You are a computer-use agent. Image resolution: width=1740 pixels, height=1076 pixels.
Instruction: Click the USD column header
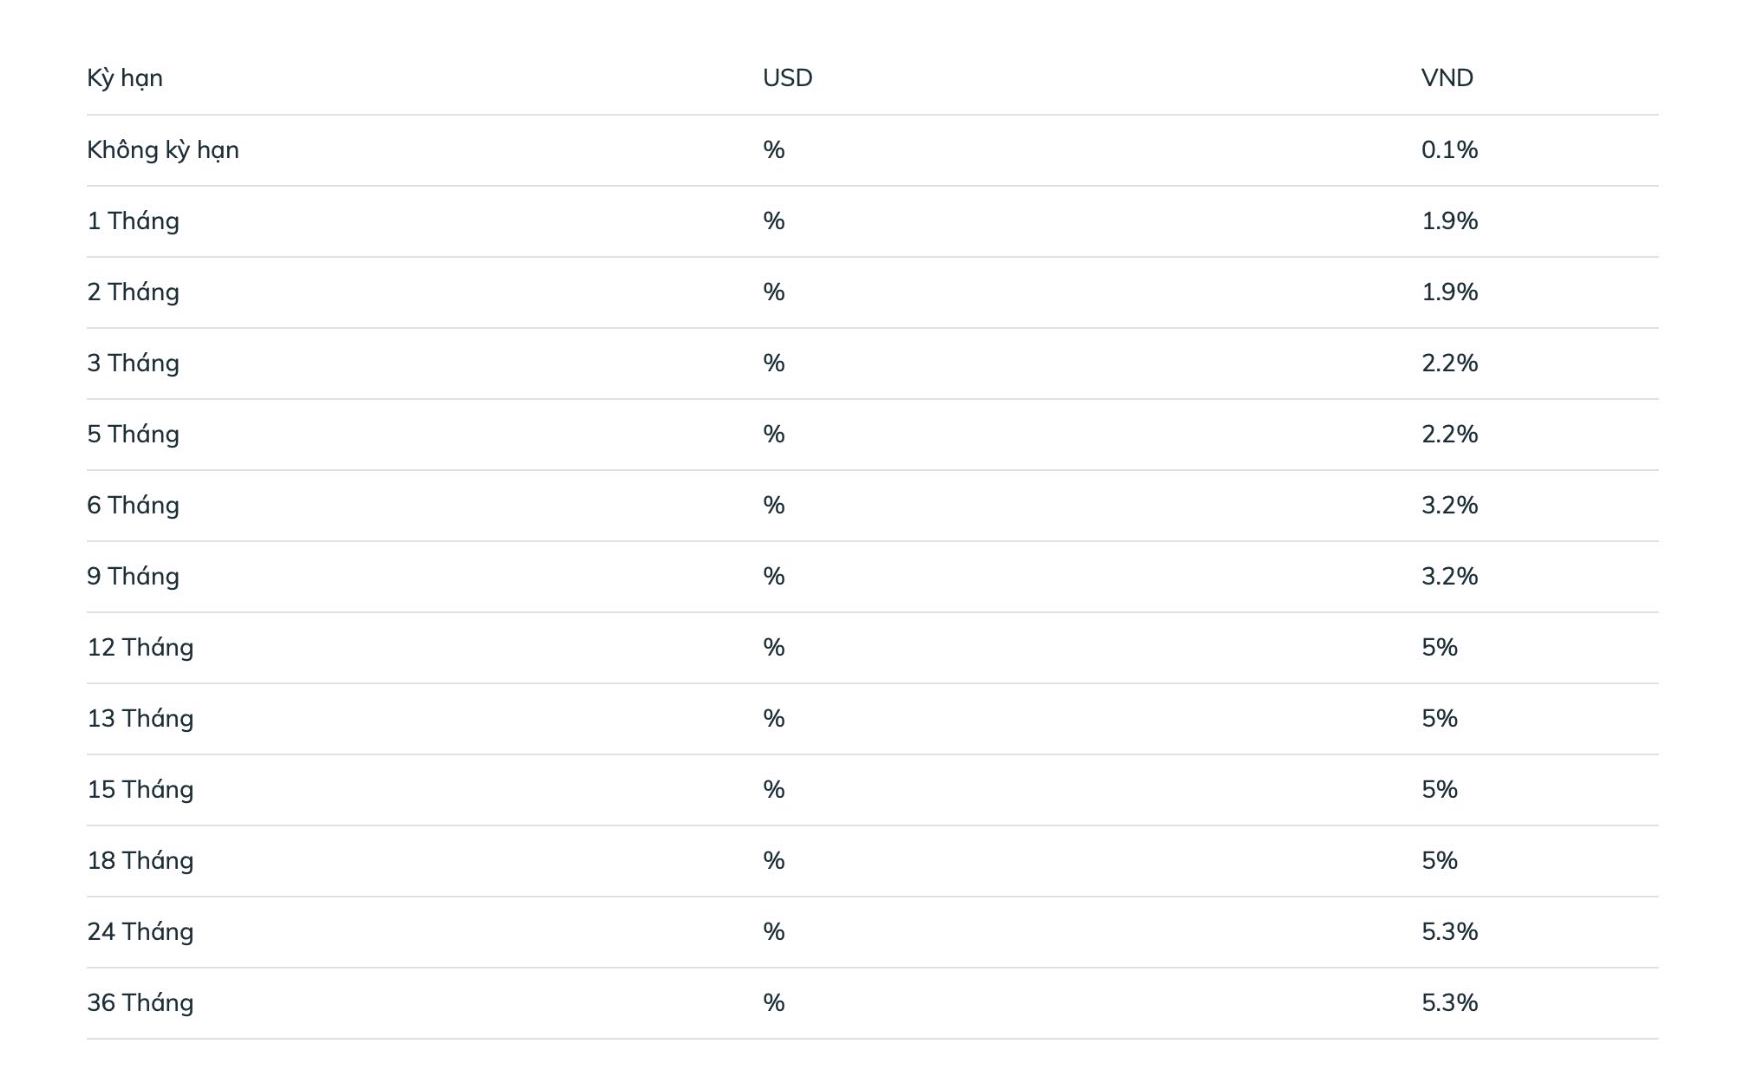click(787, 78)
